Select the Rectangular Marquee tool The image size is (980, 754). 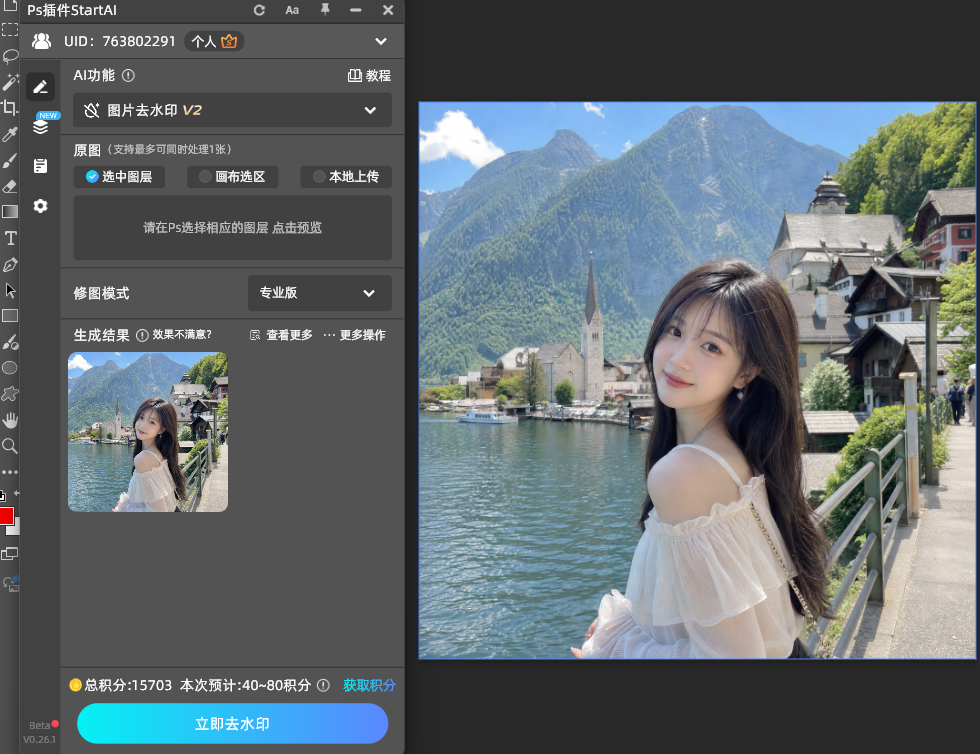(9, 29)
